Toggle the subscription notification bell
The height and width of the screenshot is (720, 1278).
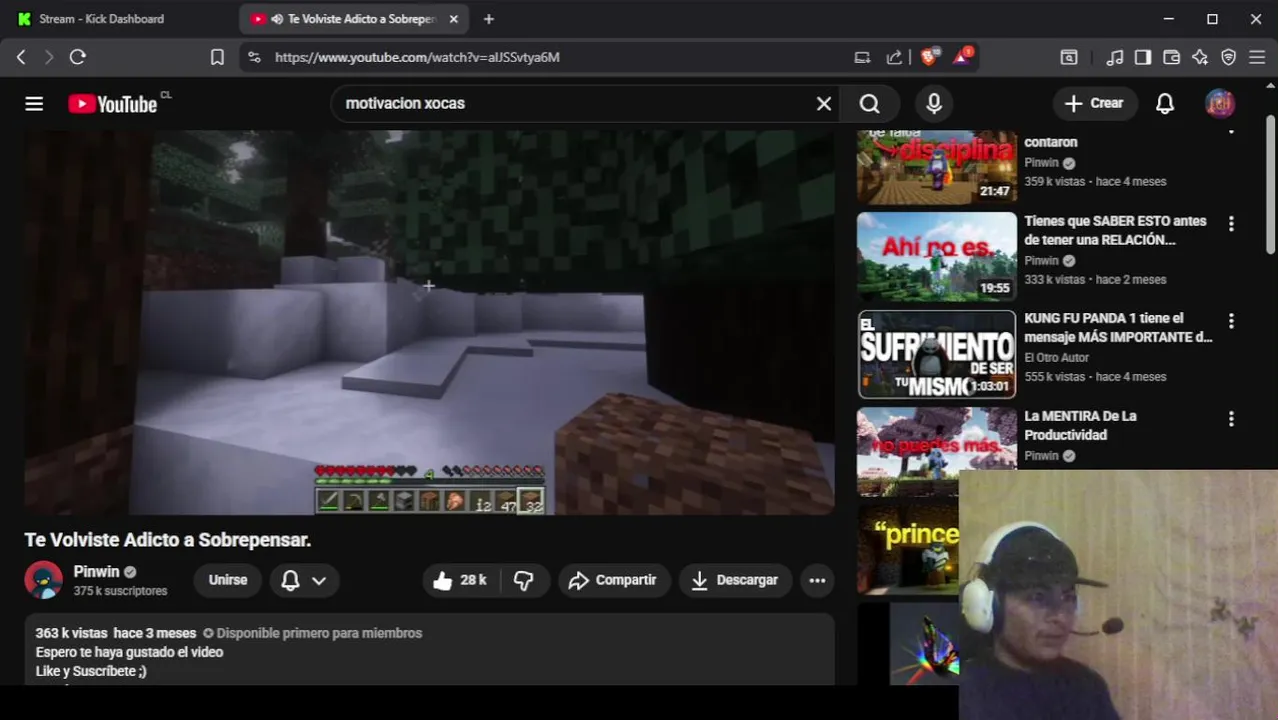(290, 580)
